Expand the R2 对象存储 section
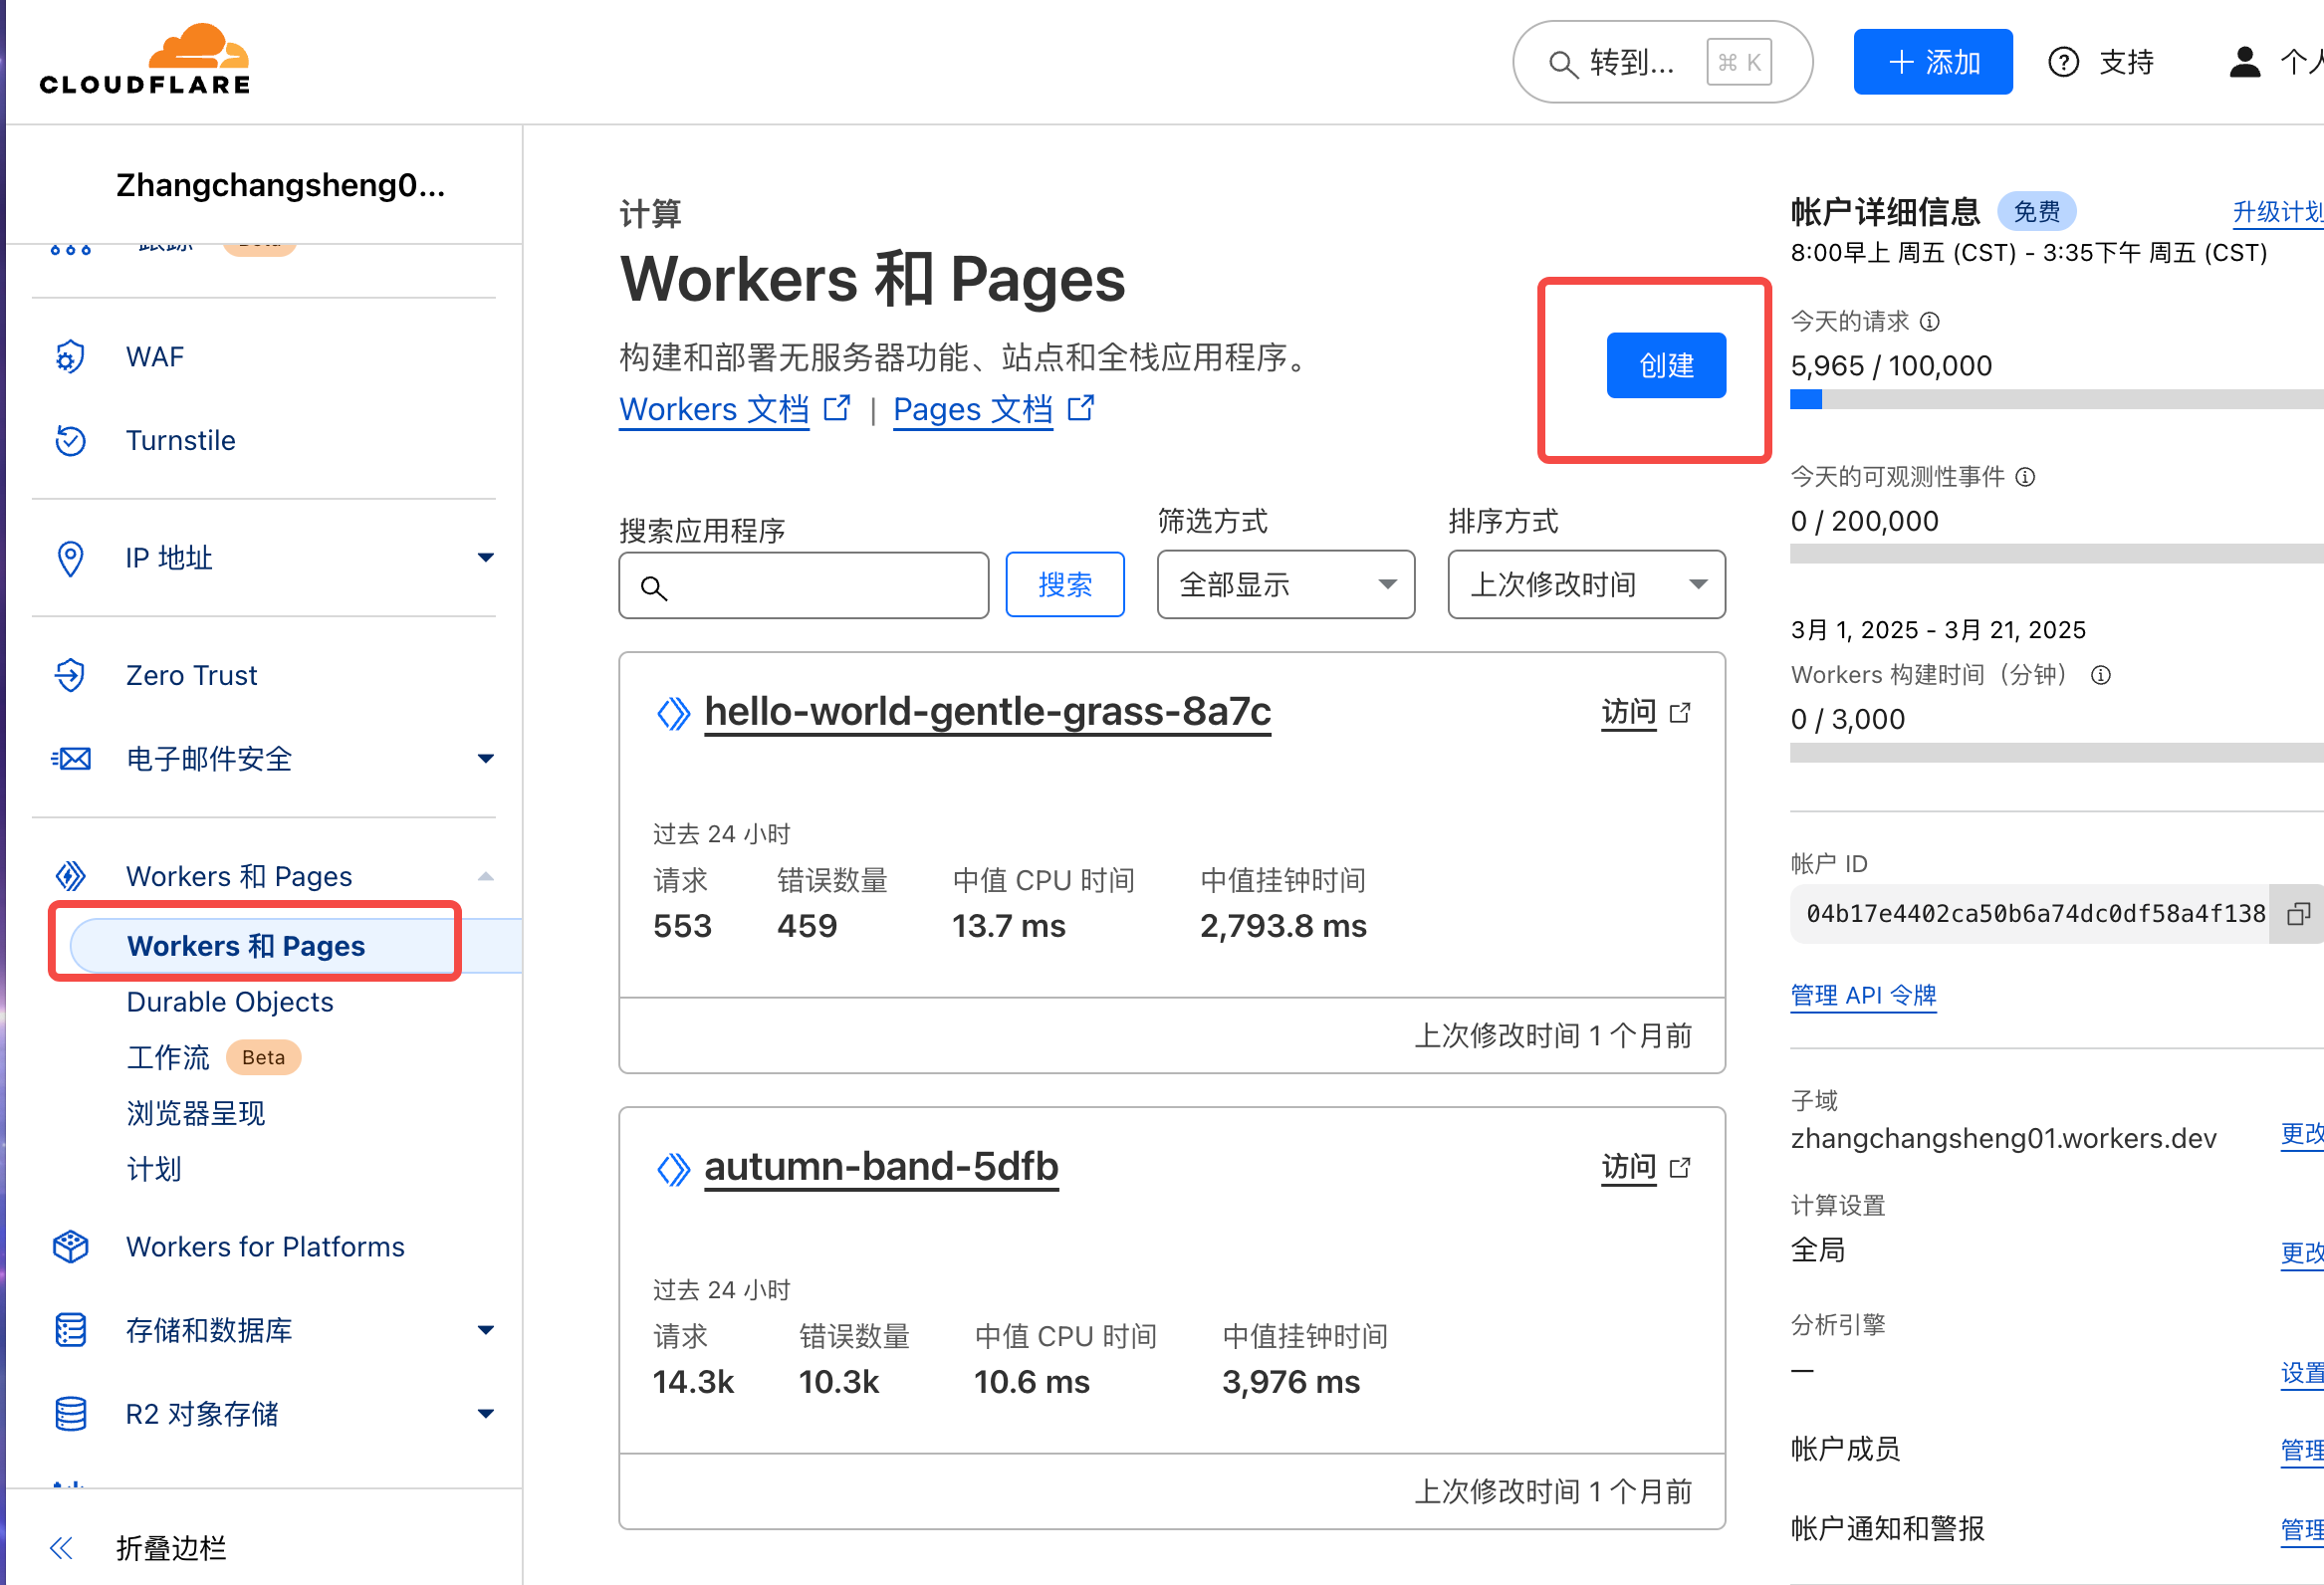The height and width of the screenshot is (1585, 2324). tap(485, 1414)
